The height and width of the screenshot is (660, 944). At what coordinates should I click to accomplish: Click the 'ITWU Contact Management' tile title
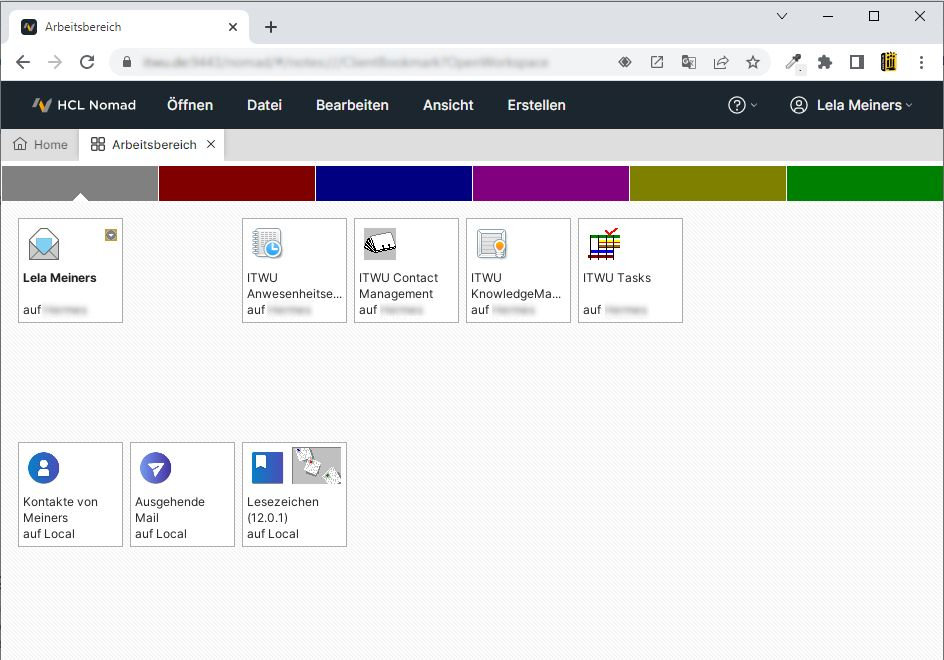399,286
